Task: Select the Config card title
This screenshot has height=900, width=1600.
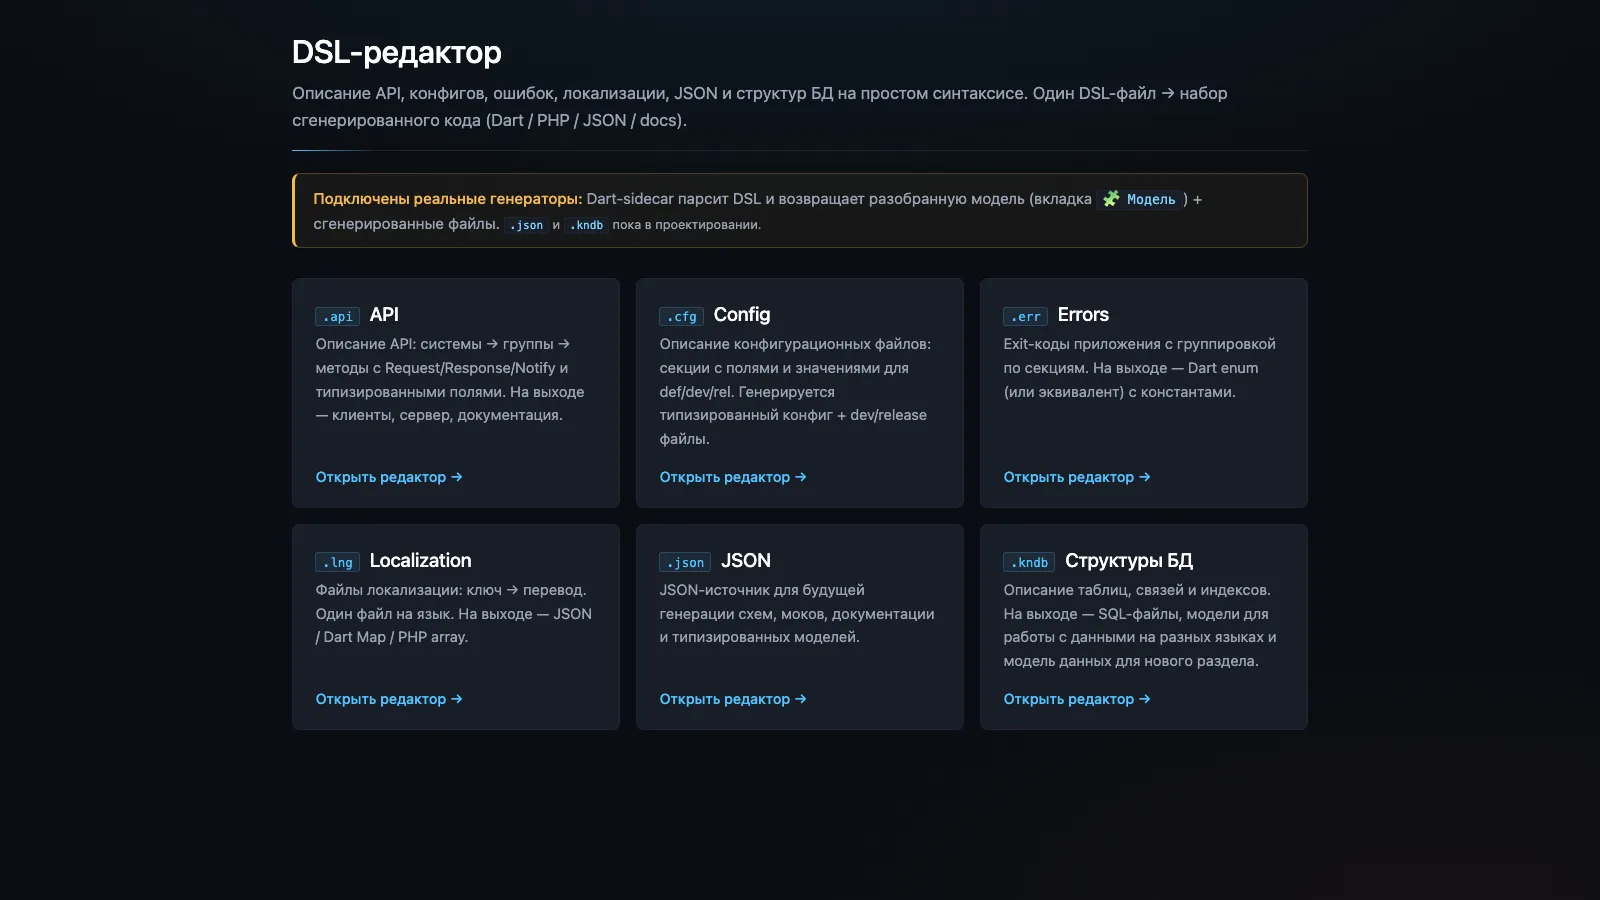Action: [x=742, y=315]
